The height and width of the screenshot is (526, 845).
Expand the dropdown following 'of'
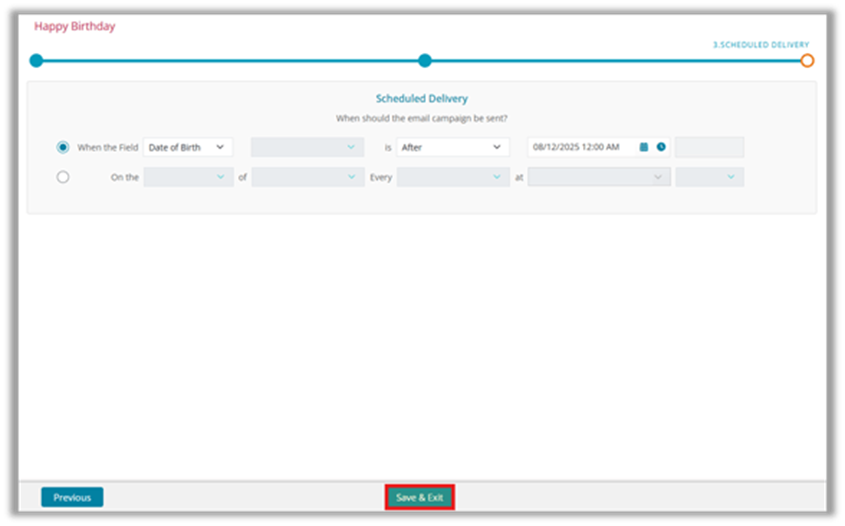click(x=307, y=177)
